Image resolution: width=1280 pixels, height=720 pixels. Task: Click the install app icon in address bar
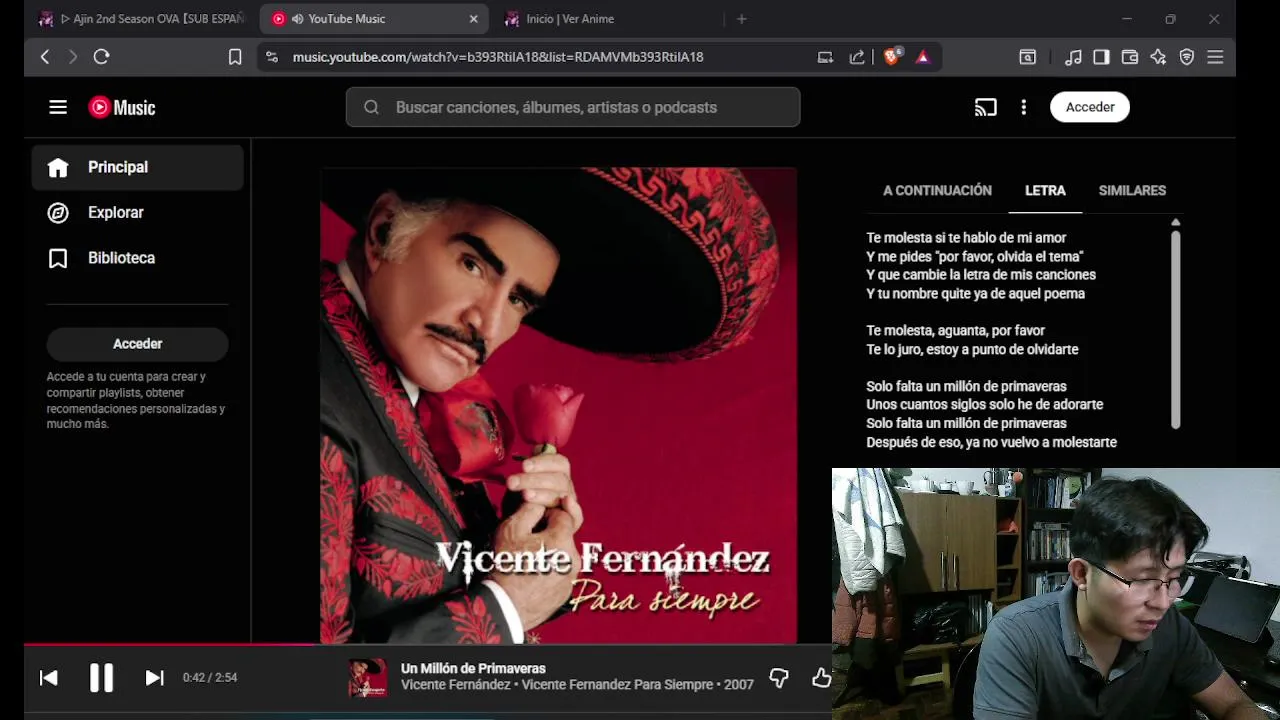coord(825,57)
